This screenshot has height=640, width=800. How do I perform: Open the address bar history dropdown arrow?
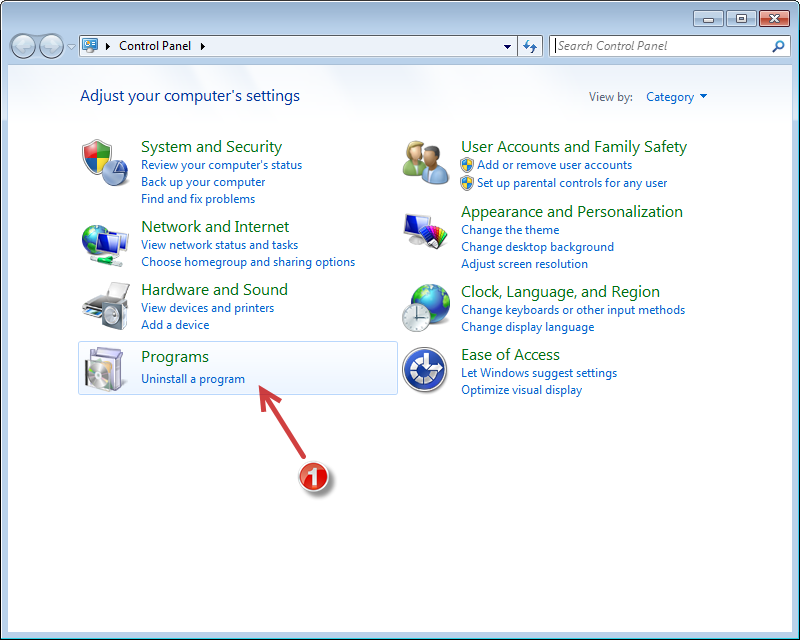tap(508, 46)
